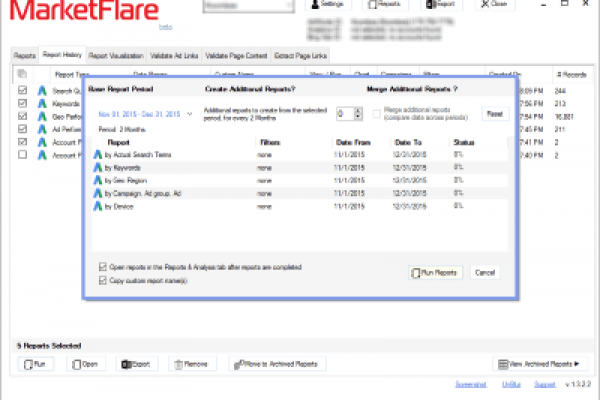600x400 pixels.
Task: Click the UnBlur link
Action: pos(511,384)
